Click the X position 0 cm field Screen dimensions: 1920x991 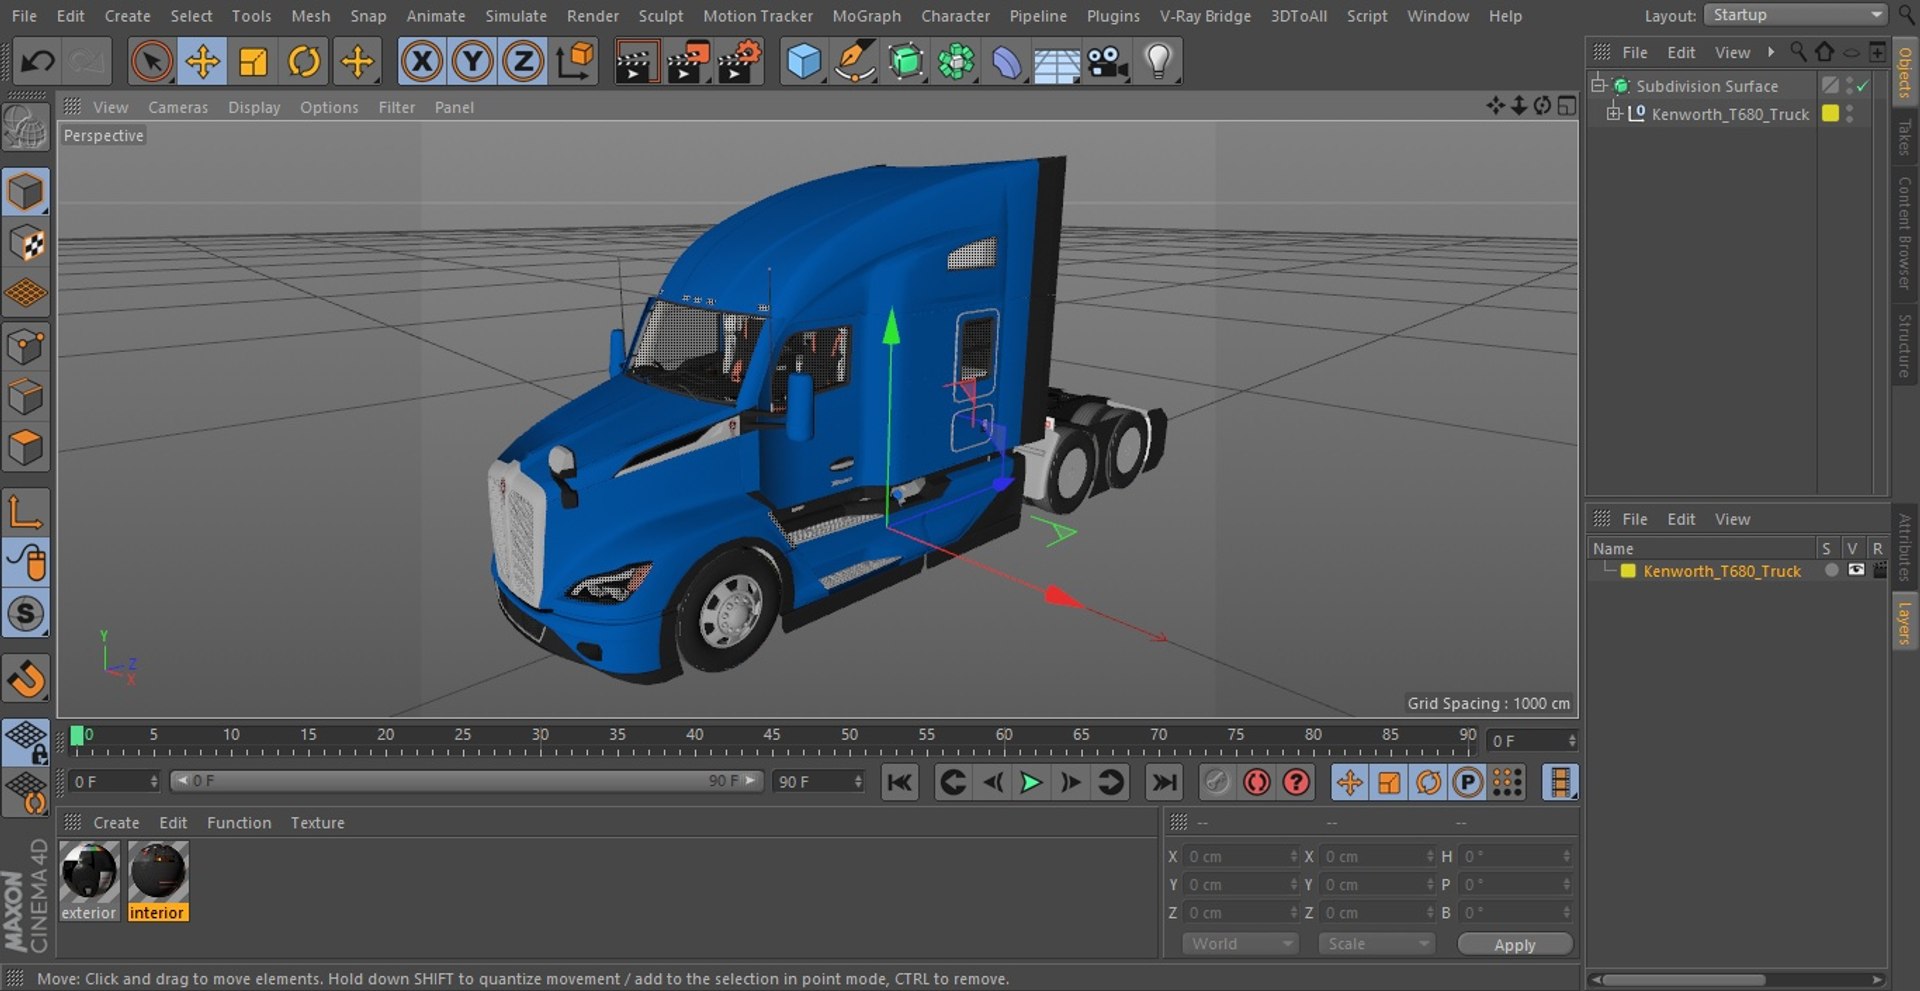coord(1240,857)
